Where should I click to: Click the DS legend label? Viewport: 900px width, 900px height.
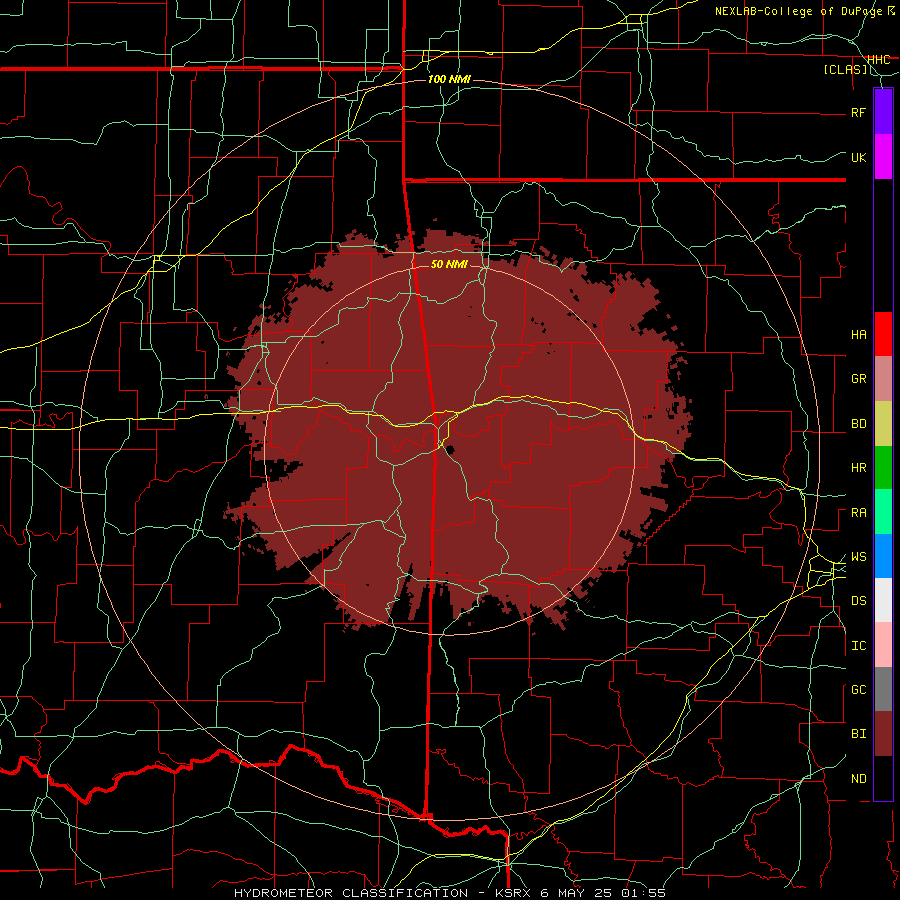coord(858,601)
